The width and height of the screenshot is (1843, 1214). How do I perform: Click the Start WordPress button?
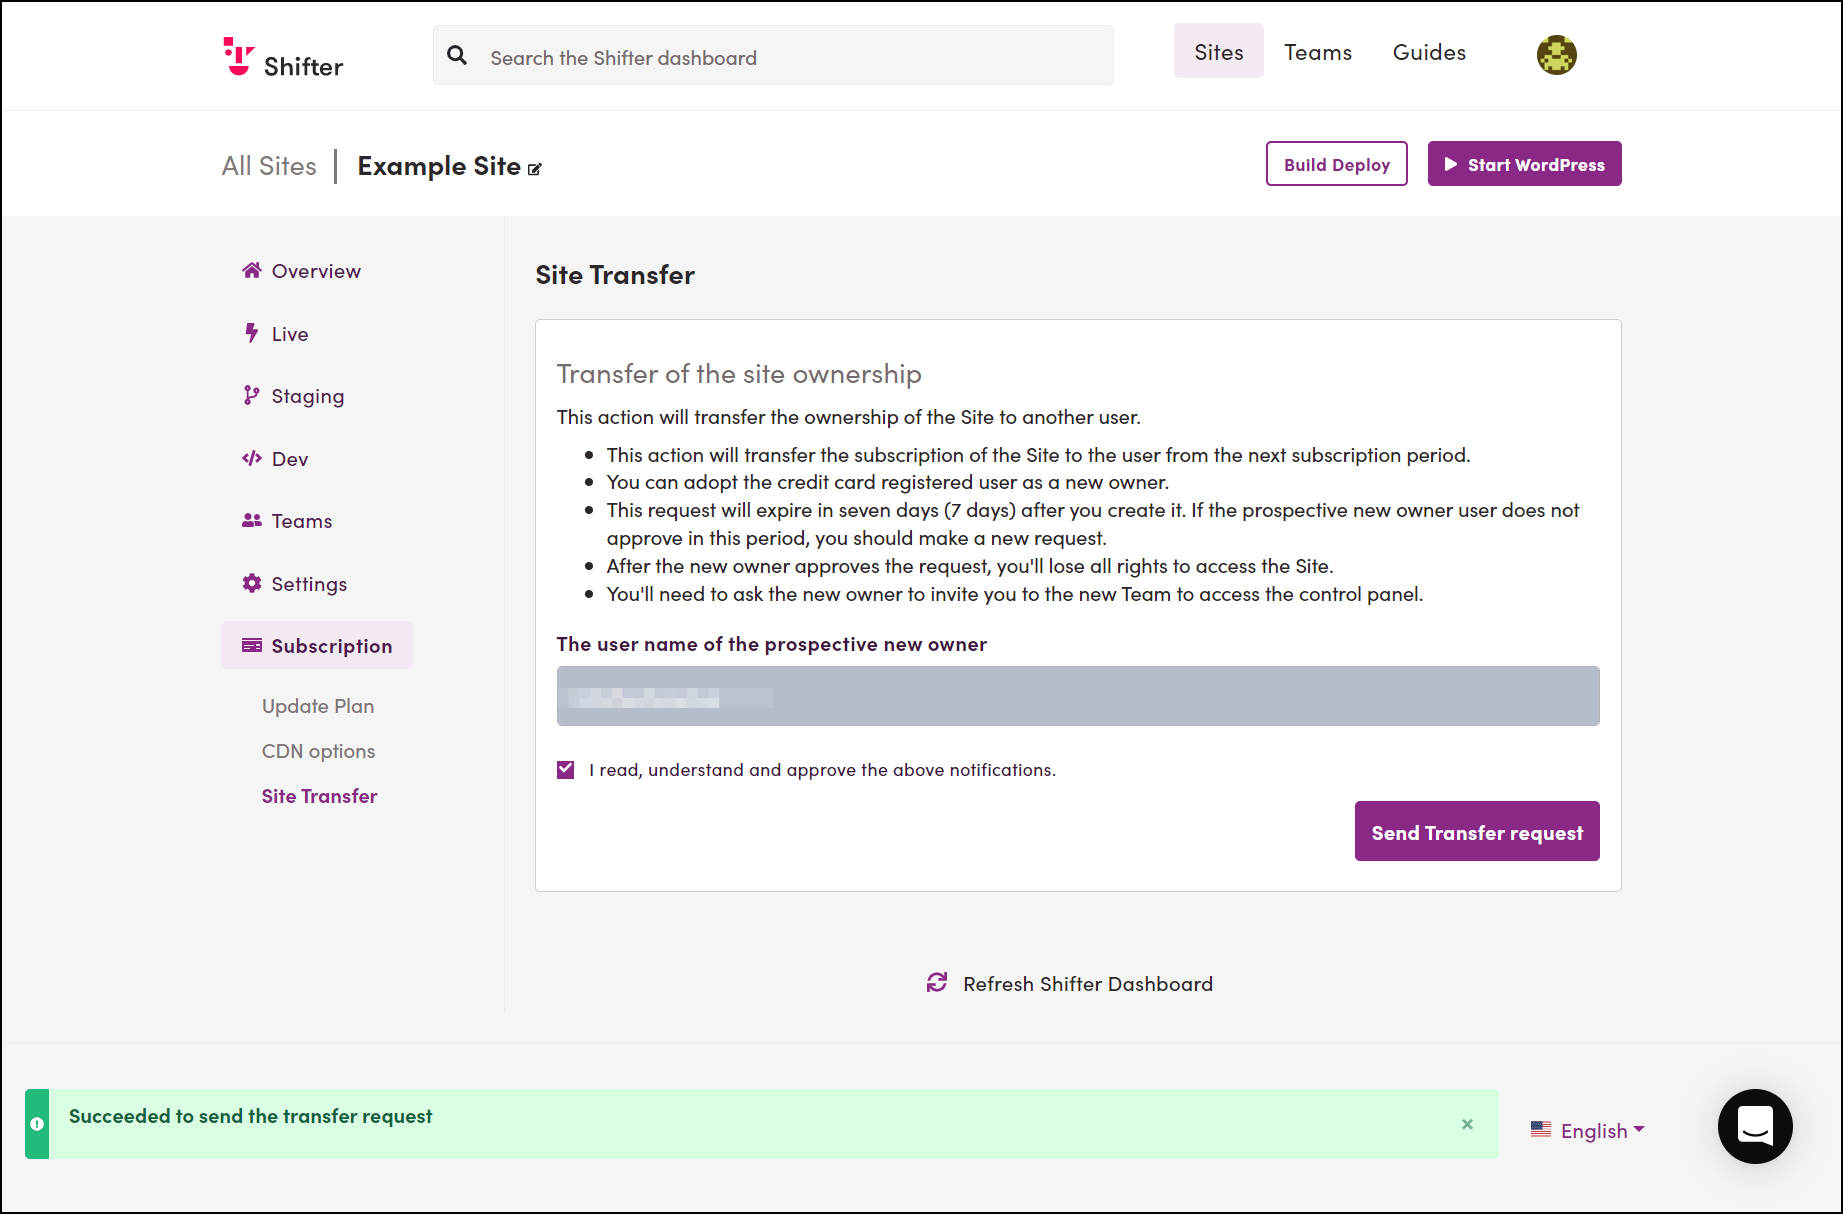click(1524, 163)
